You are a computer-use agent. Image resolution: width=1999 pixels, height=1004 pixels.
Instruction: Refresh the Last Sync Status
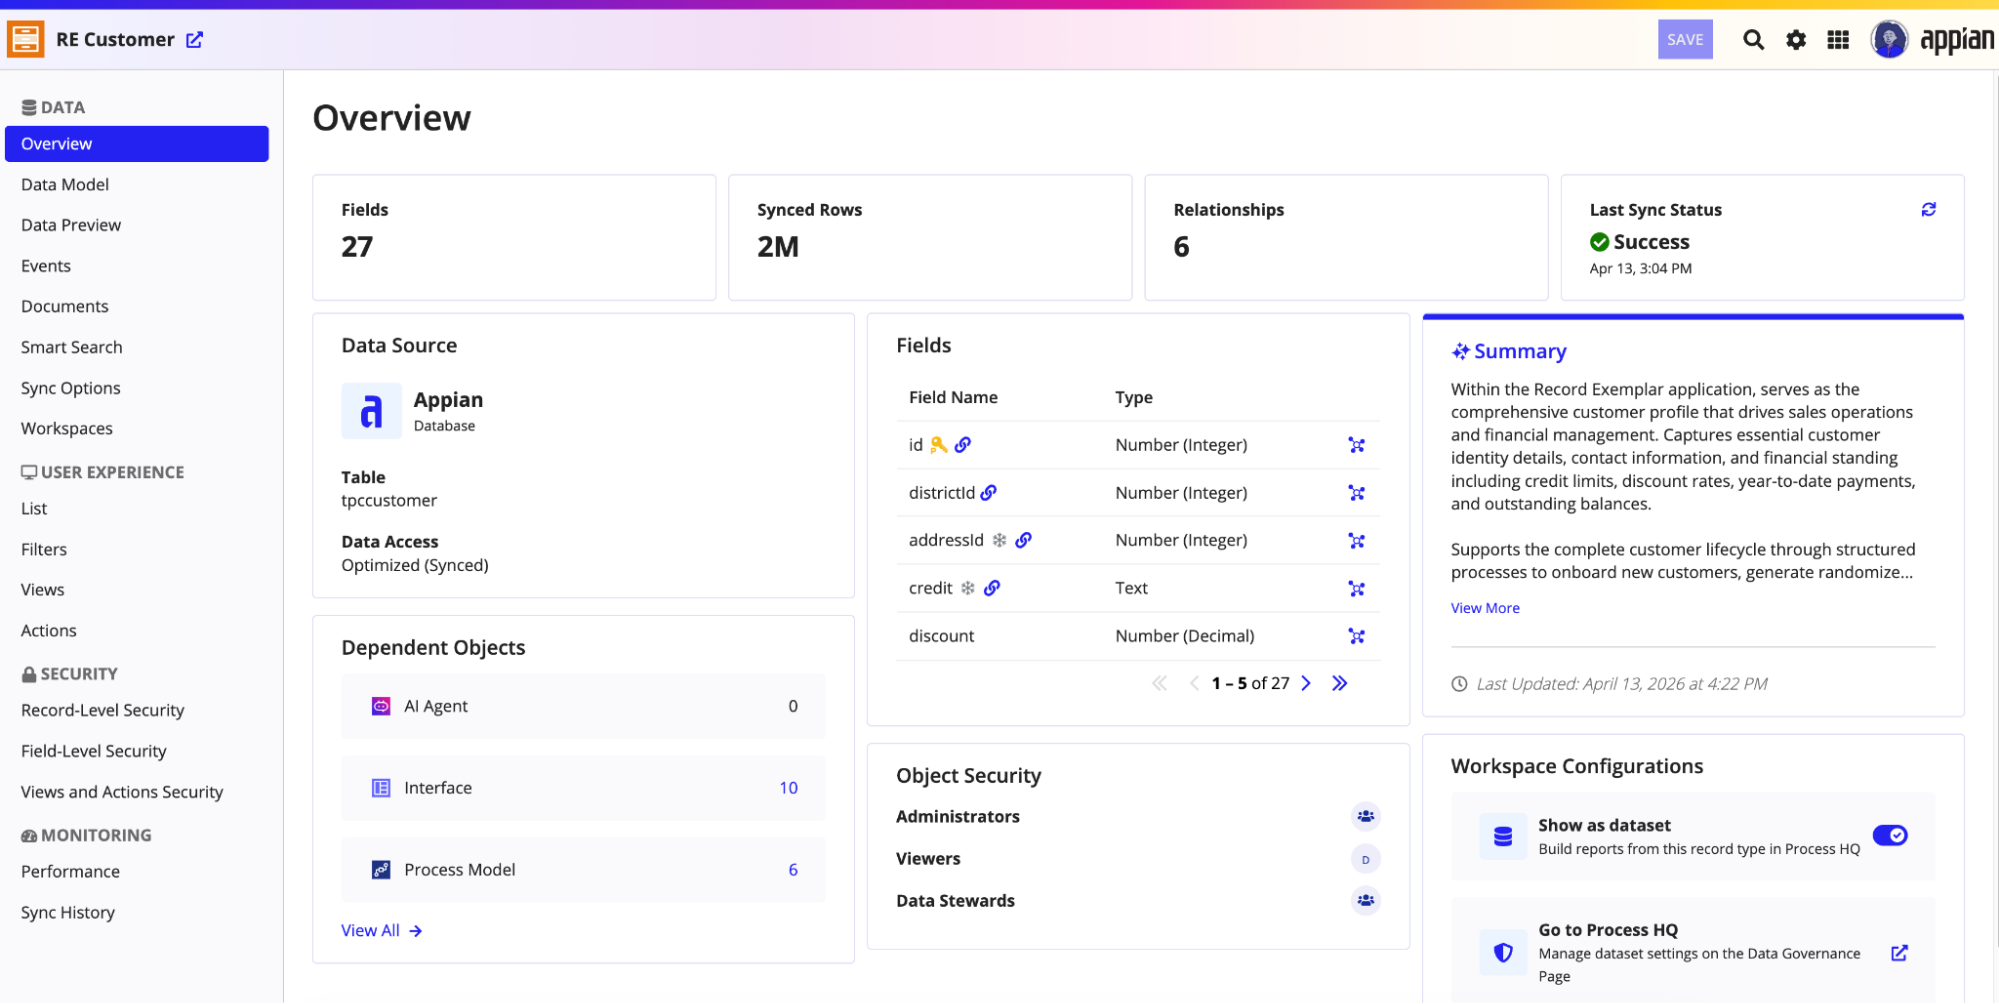coord(1928,209)
